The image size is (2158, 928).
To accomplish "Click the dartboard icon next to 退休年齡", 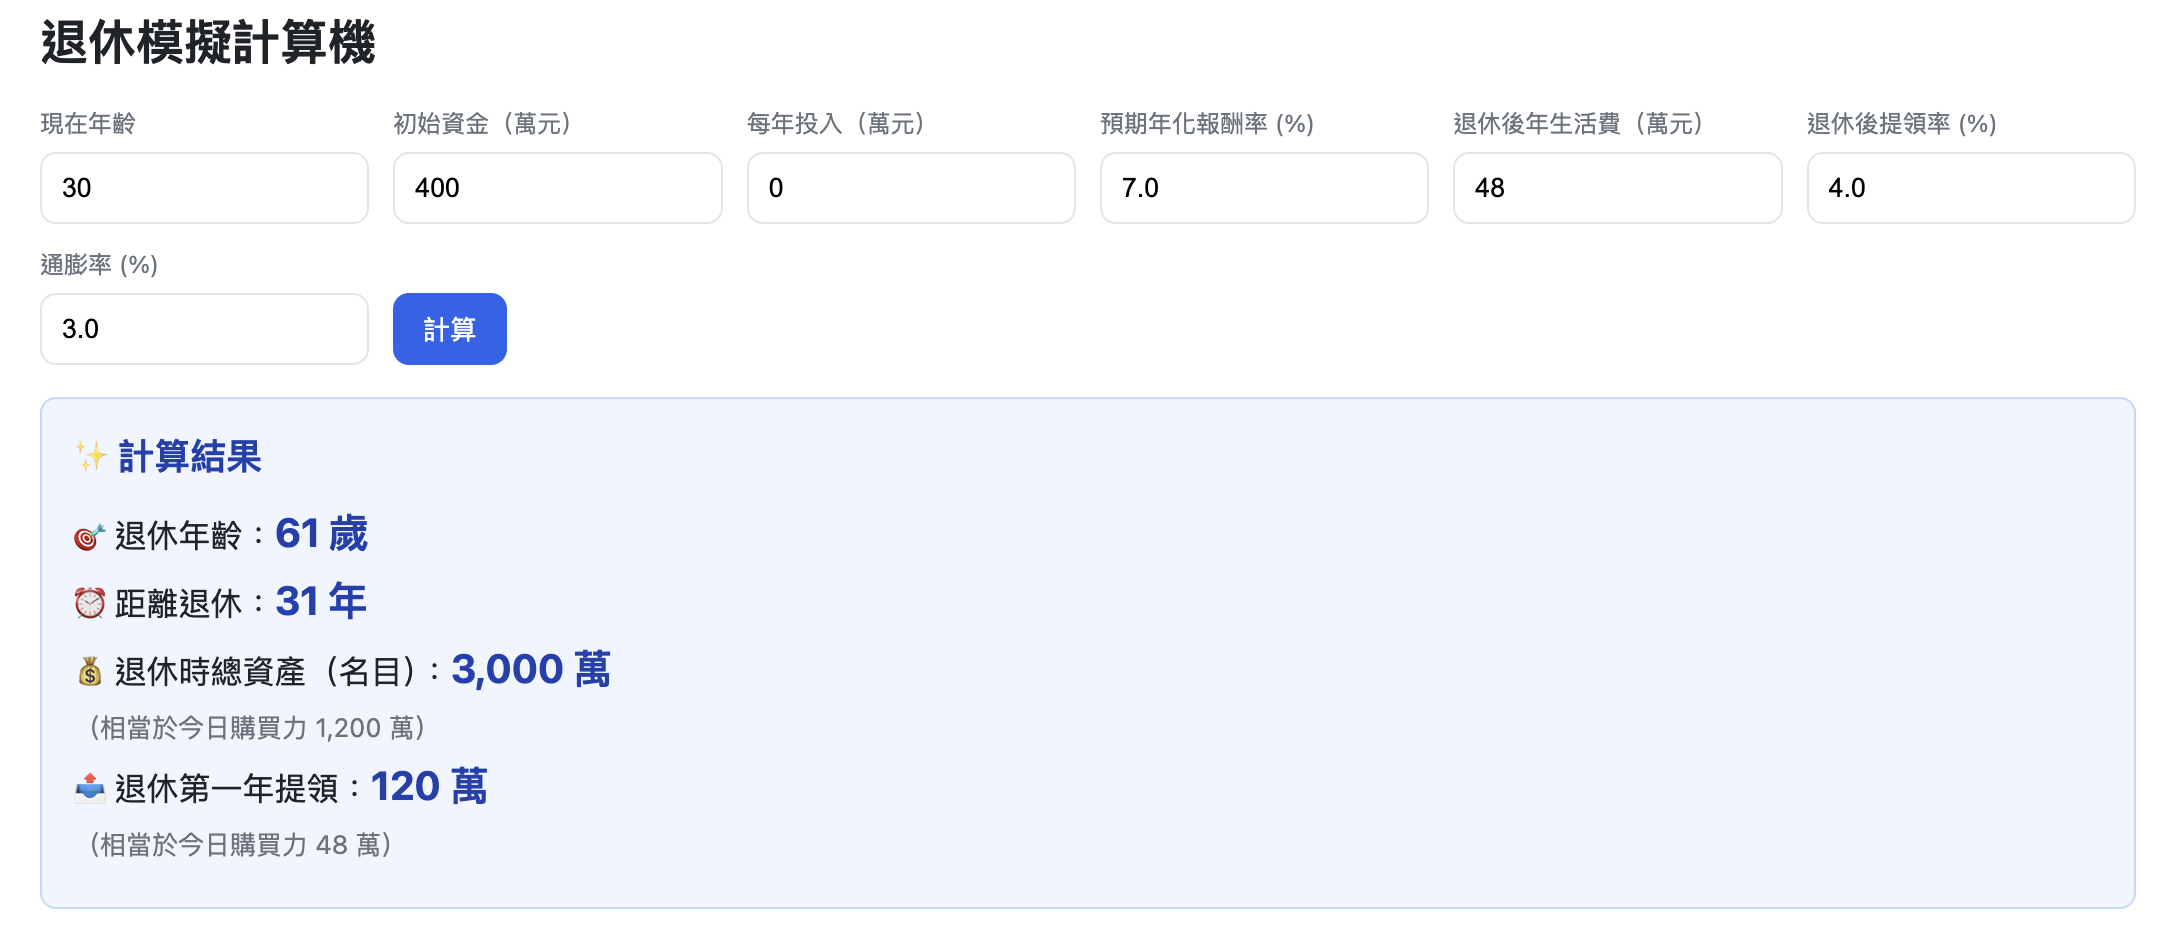I will (x=89, y=537).
